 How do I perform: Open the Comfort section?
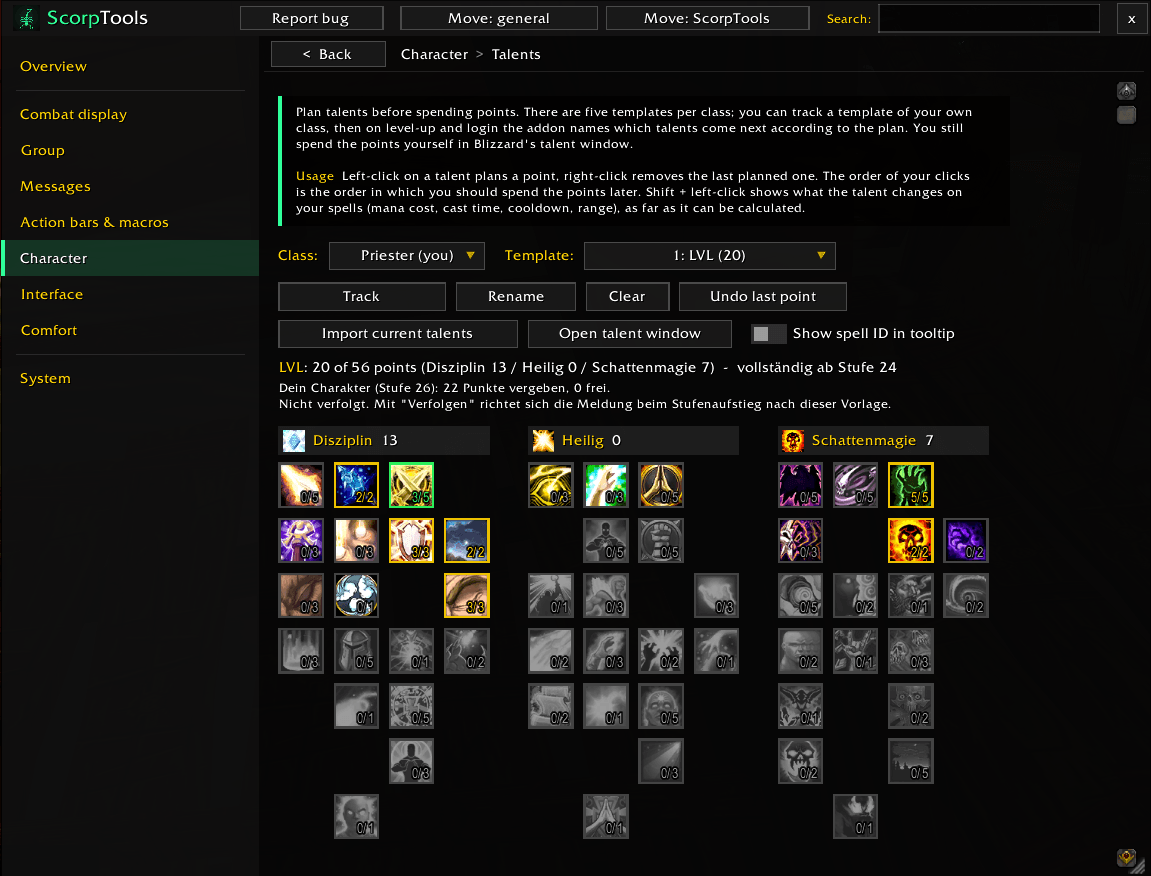coord(48,330)
